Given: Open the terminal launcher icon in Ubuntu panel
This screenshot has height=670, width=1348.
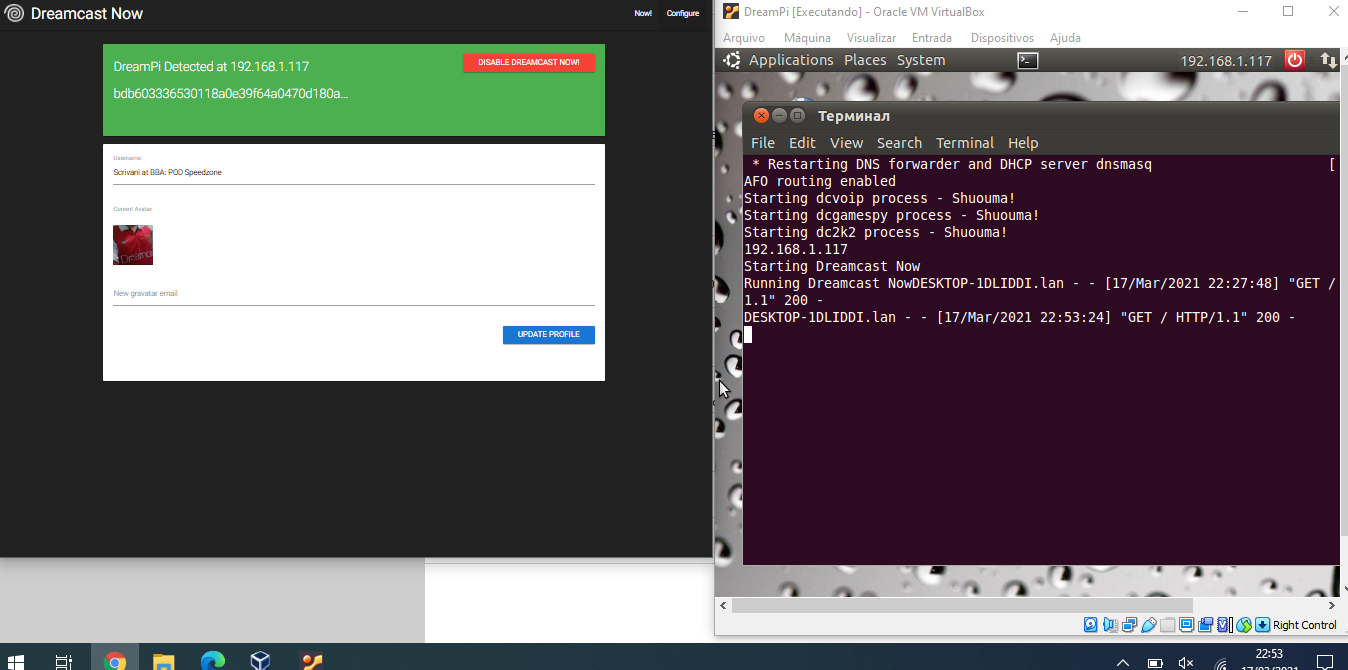Looking at the screenshot, I should pos(1027,60).
